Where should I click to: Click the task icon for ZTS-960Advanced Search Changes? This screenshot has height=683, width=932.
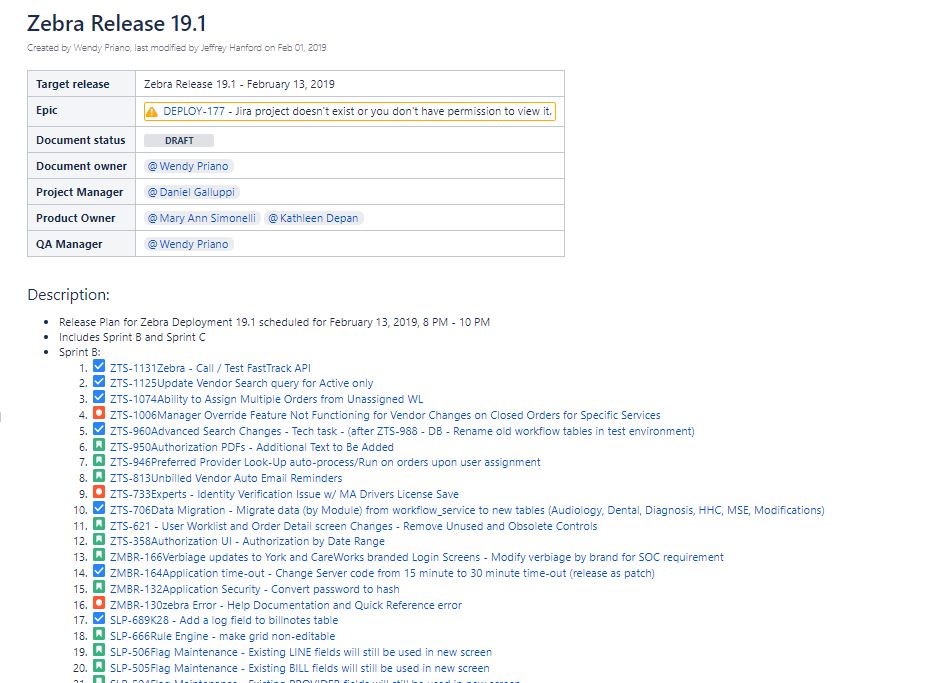99,429
